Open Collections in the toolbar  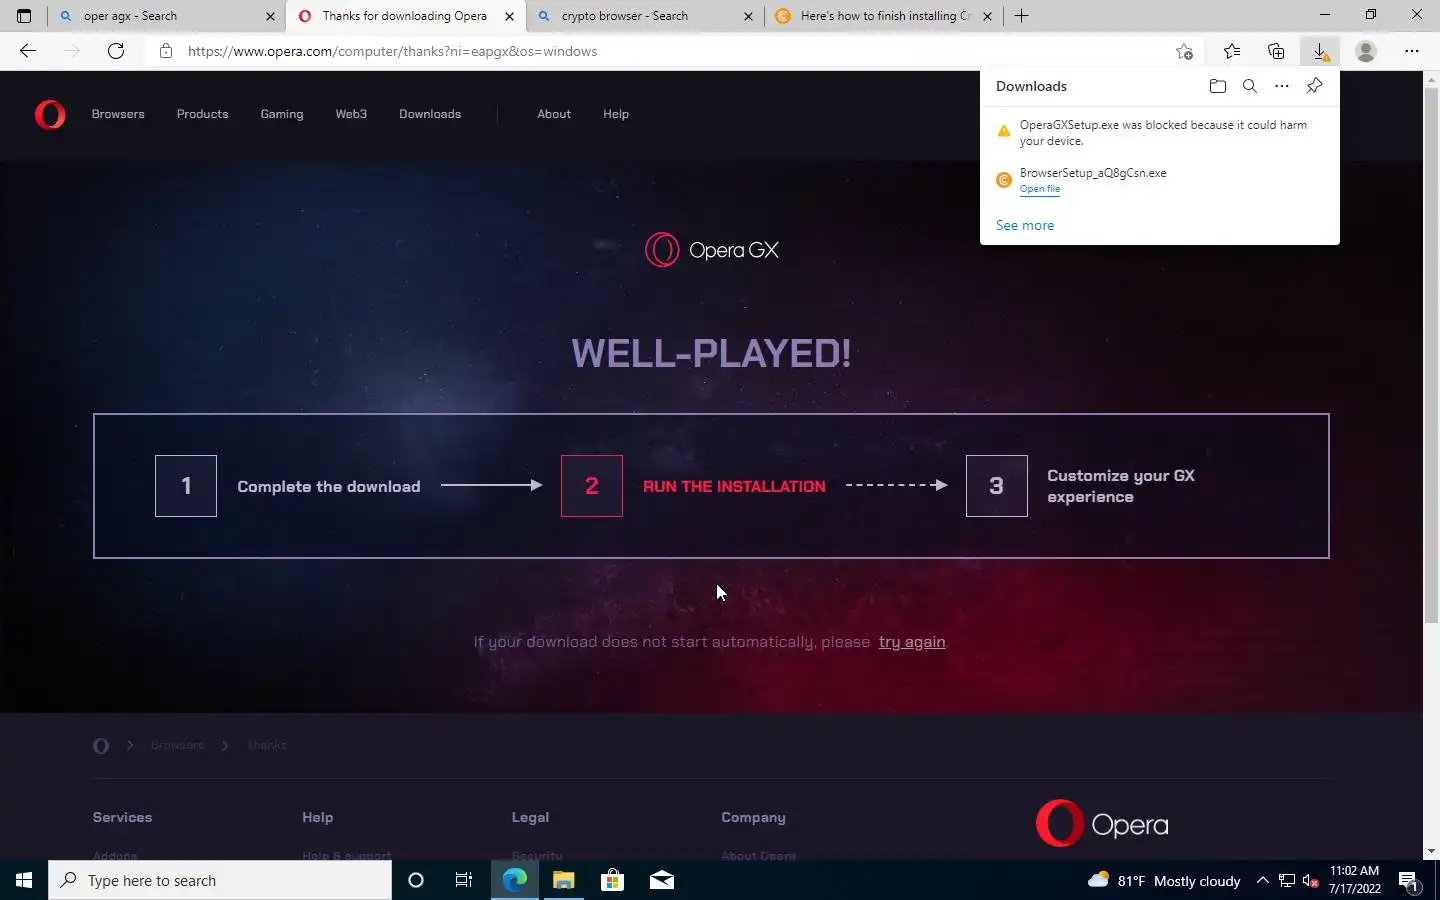1276,51
